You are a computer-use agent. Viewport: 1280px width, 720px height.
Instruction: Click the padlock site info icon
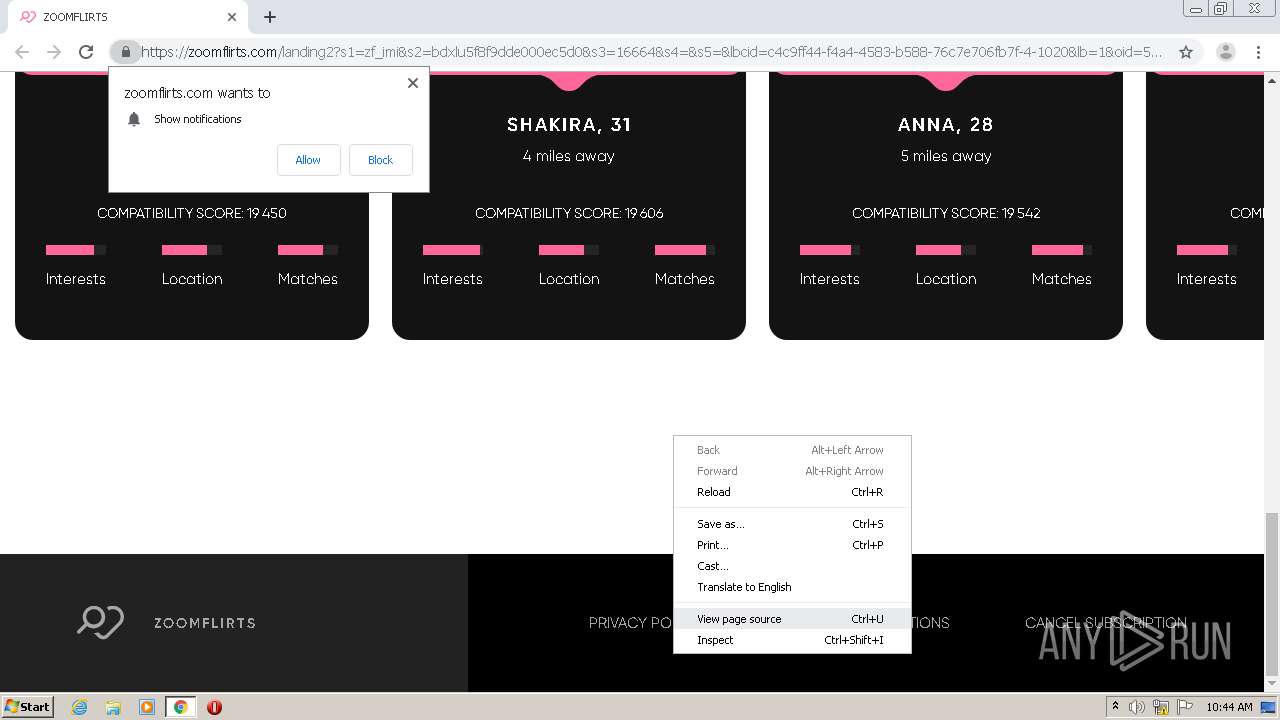tap(125, 52)
